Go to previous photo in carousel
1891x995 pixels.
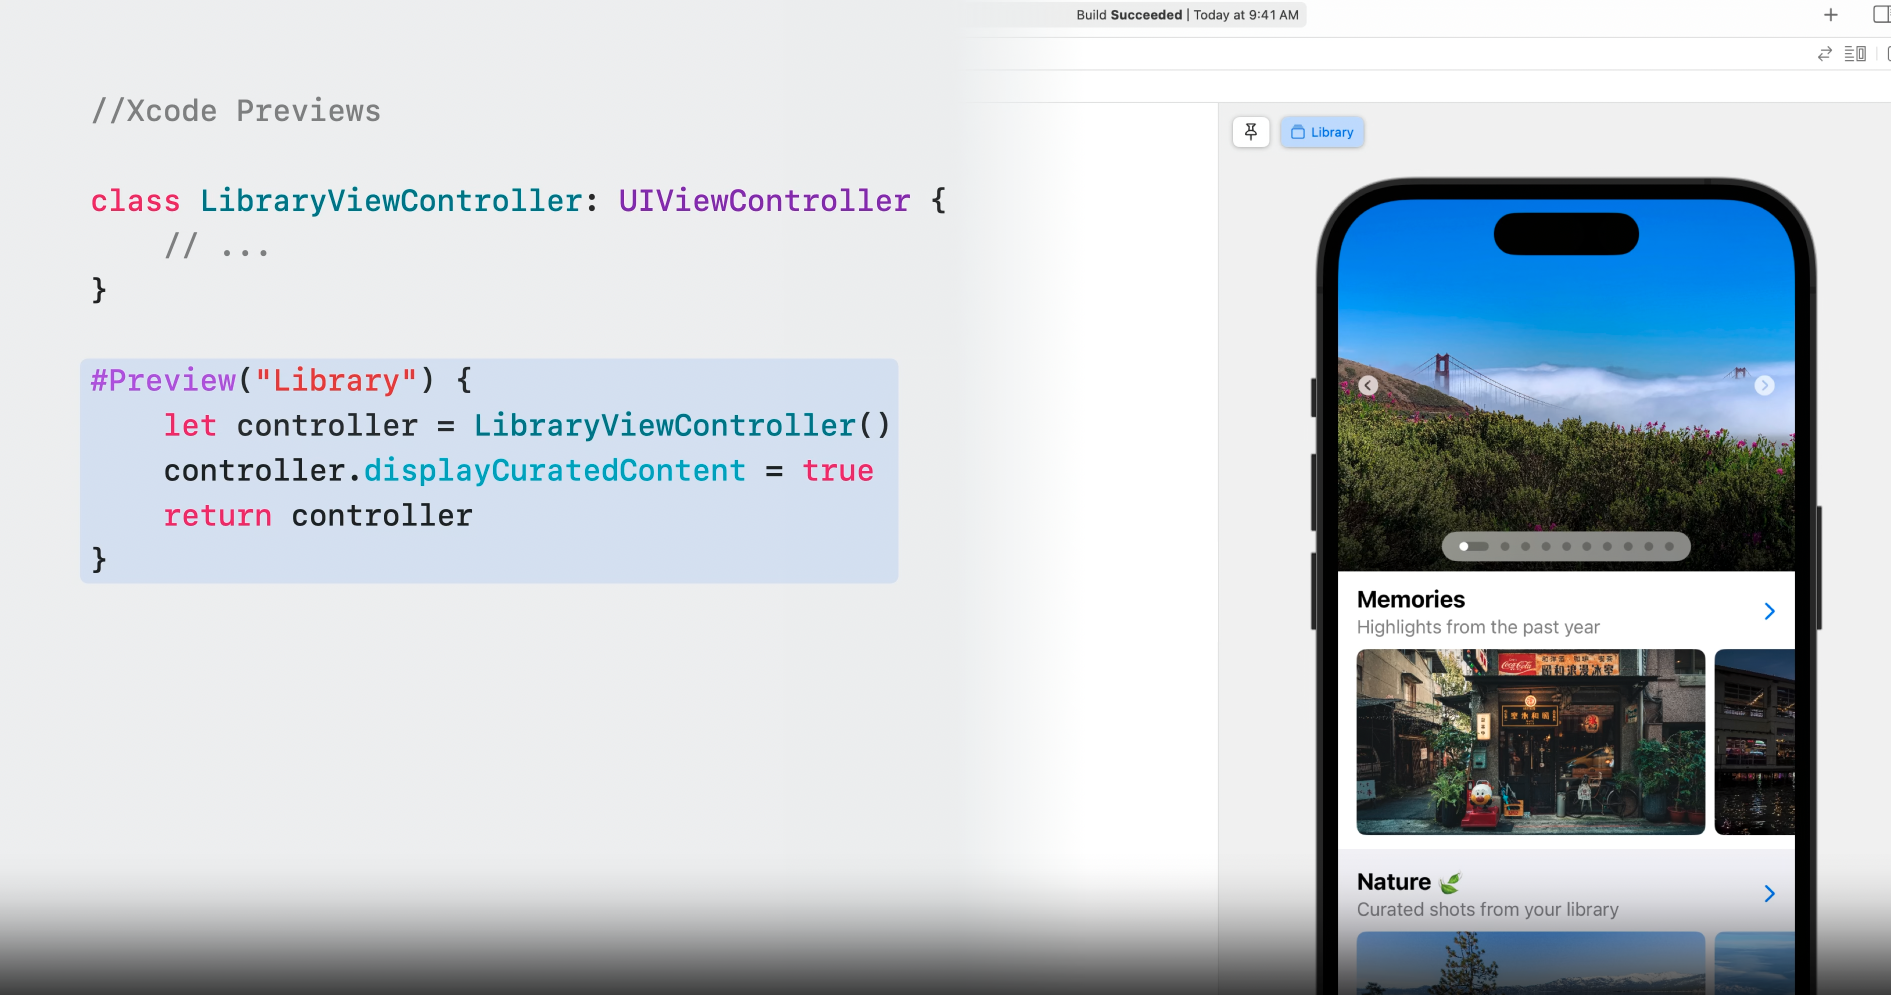pos(1369,386)
